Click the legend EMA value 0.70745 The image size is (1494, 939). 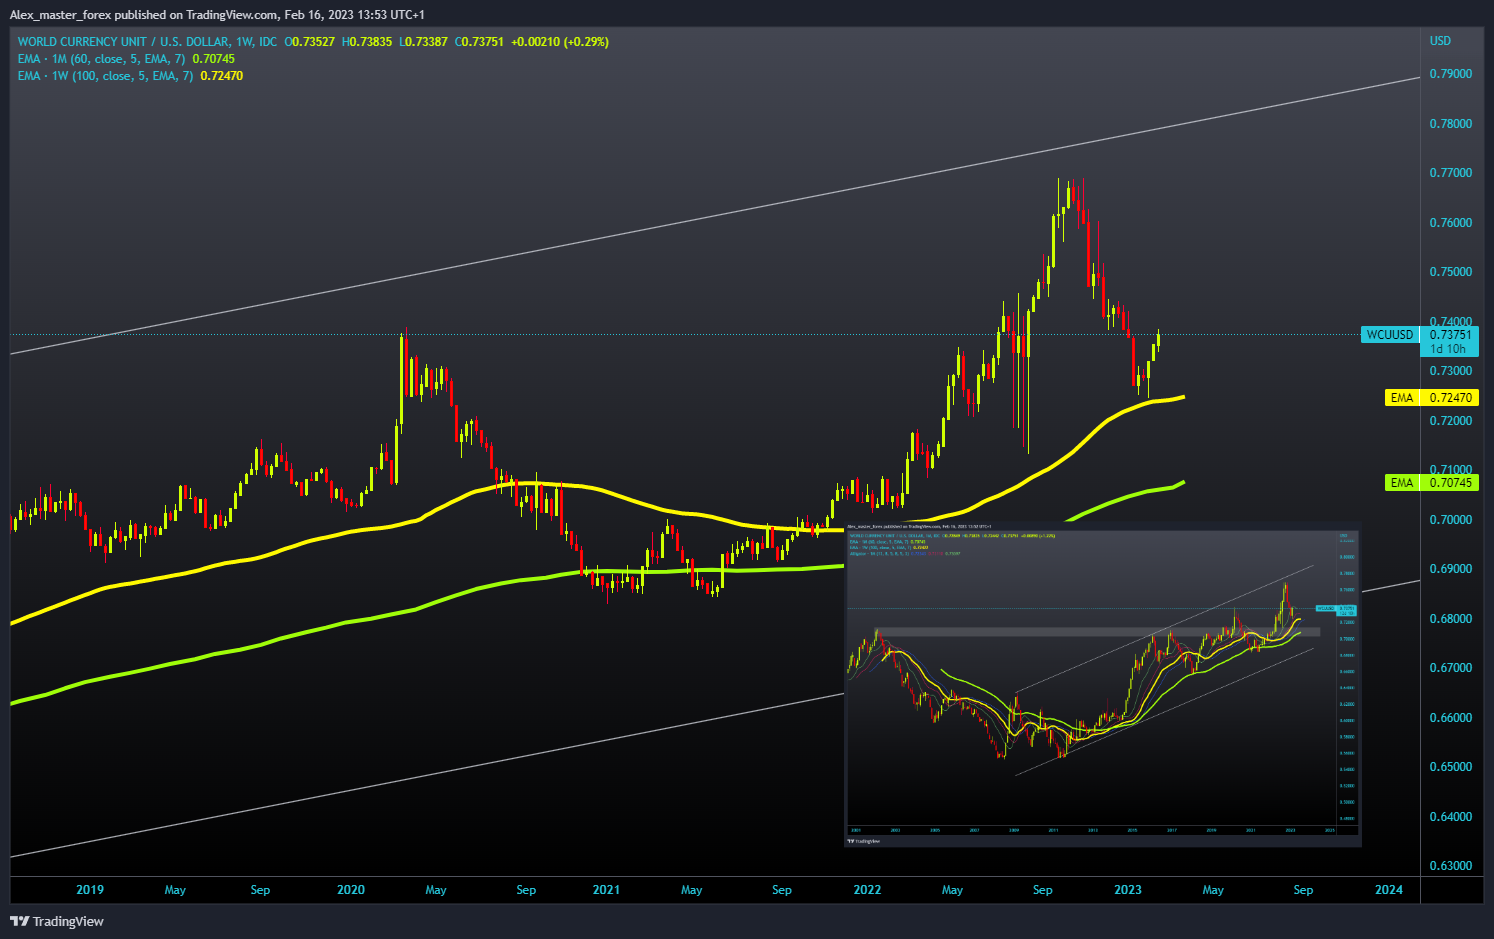click(x=214, y=59)
